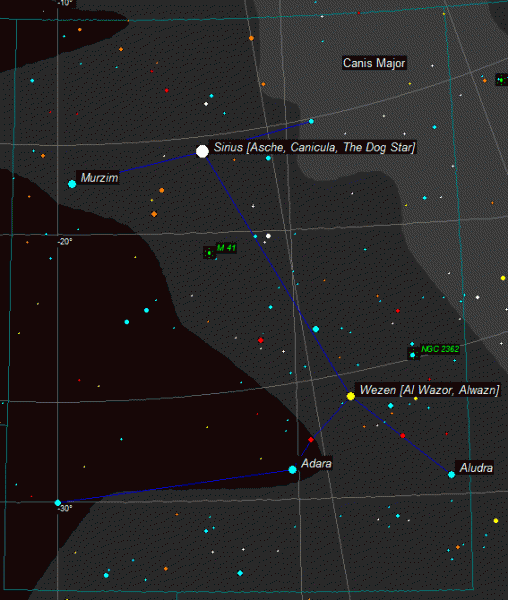
Task: Click the NGC 2362 cluster symbol
Action: 413,353
